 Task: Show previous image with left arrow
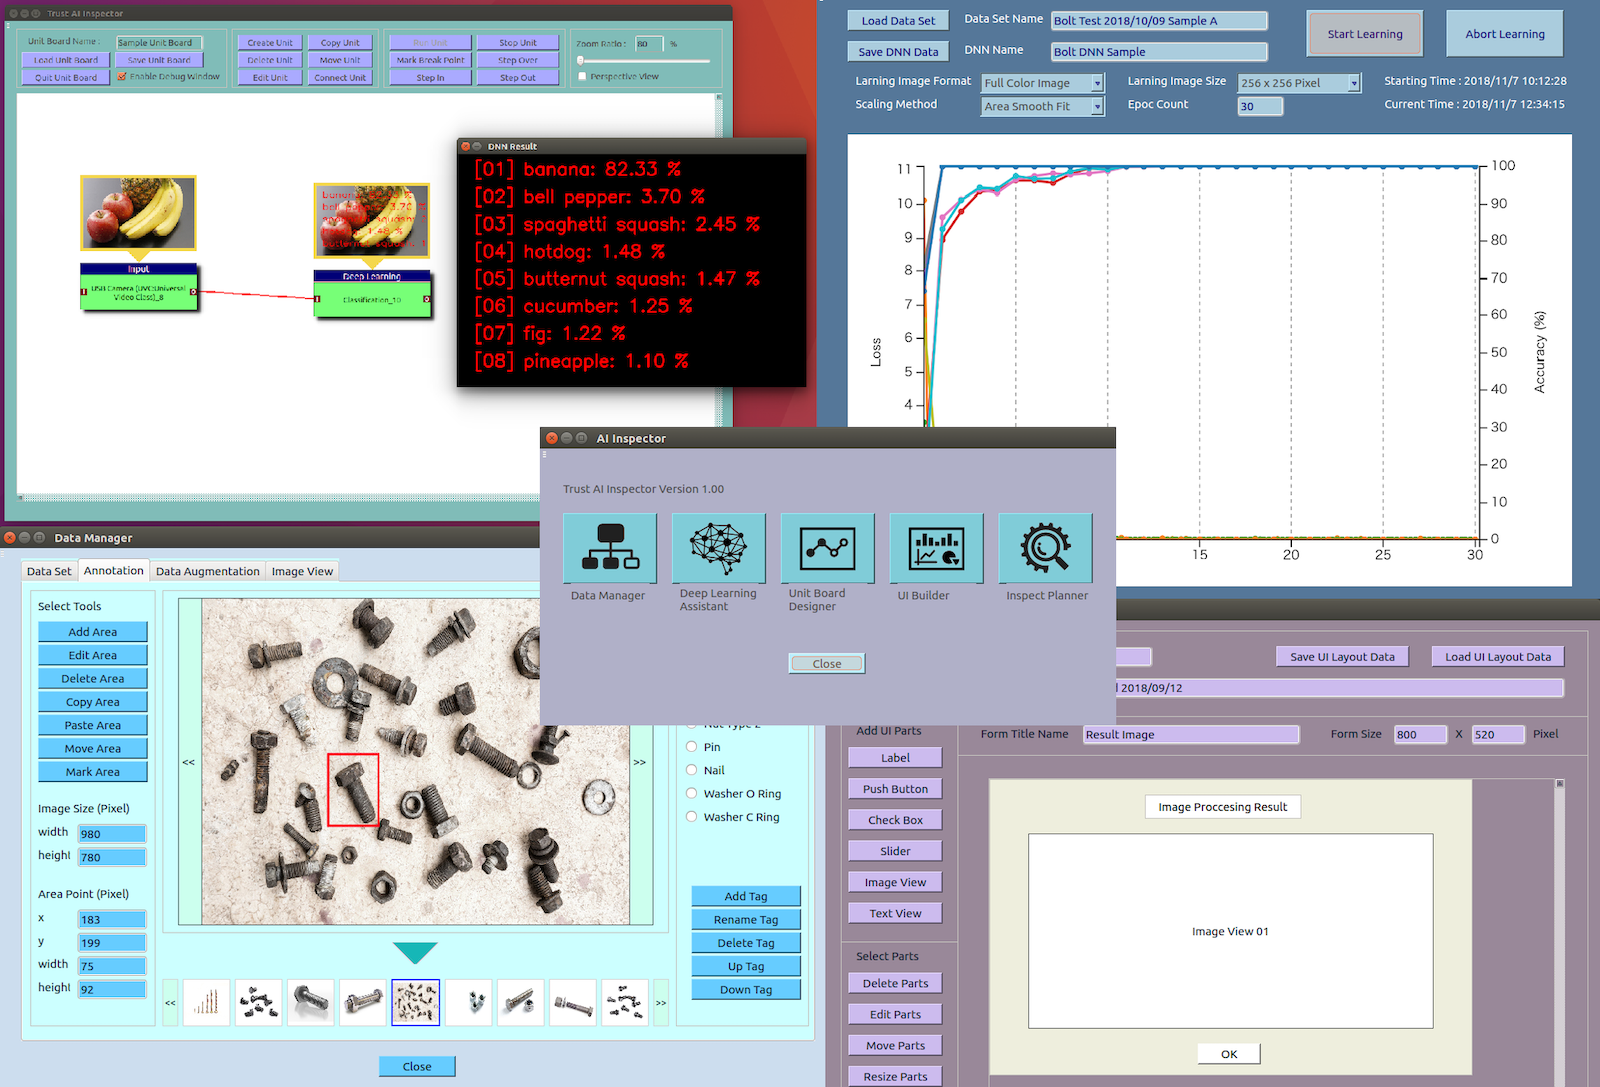point(189,762)
